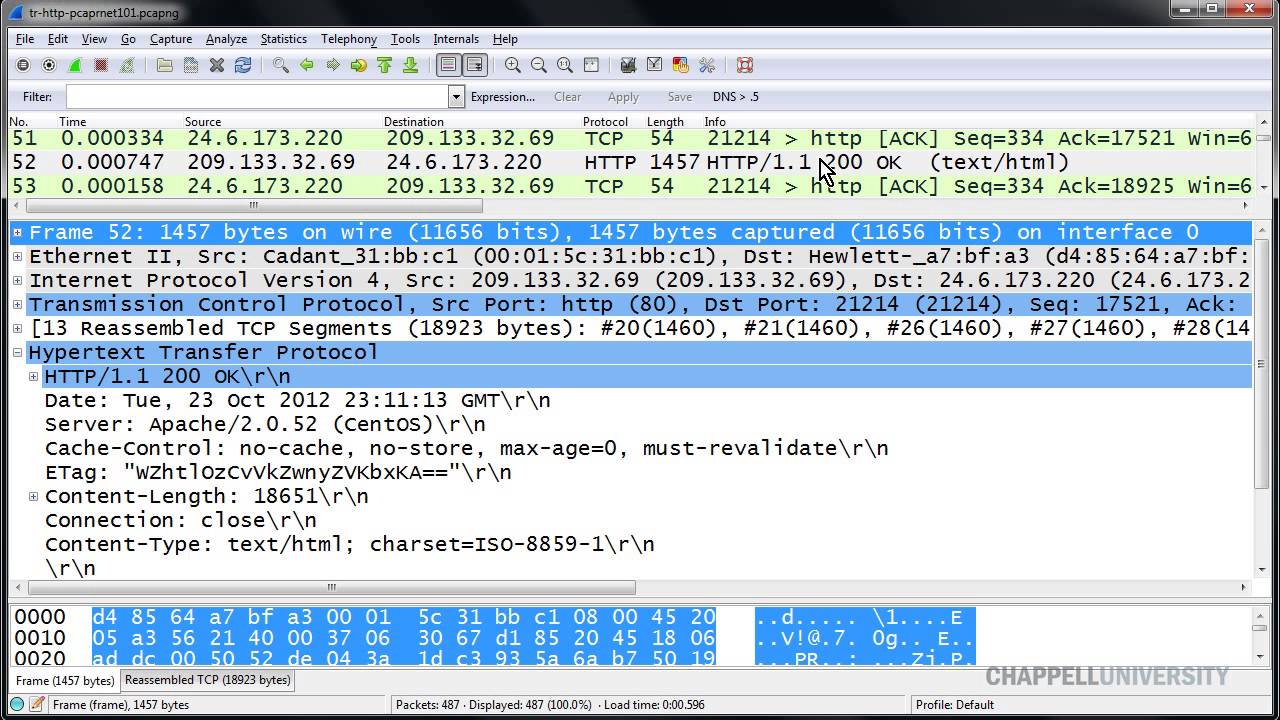
Task: Zoom out the main window text
Action: coord(539,65)
